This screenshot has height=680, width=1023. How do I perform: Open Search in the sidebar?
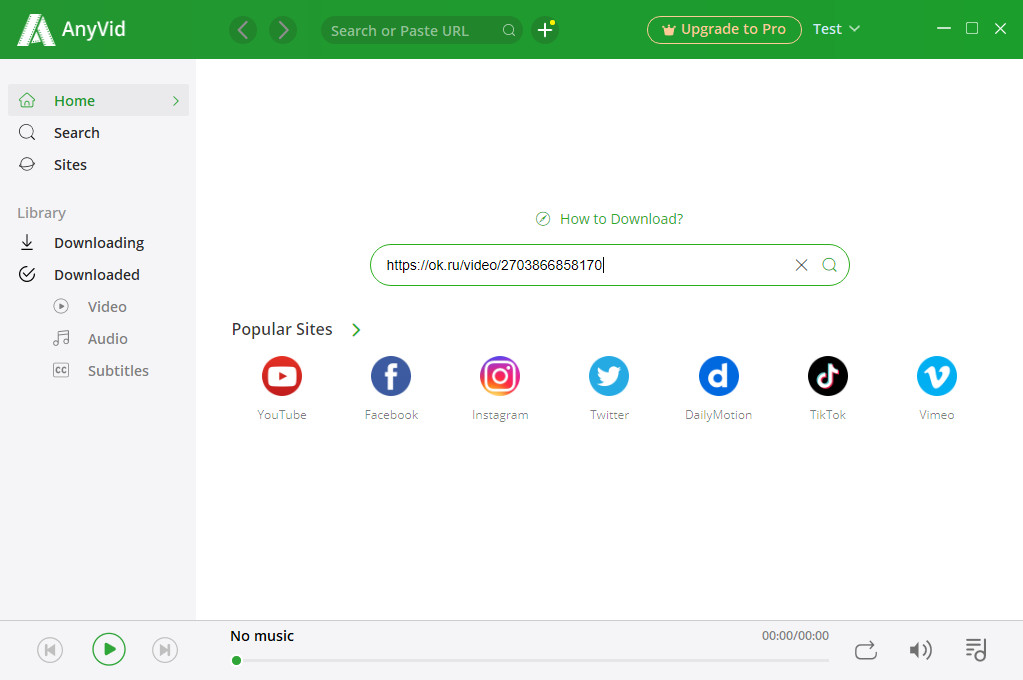[99, 132]
